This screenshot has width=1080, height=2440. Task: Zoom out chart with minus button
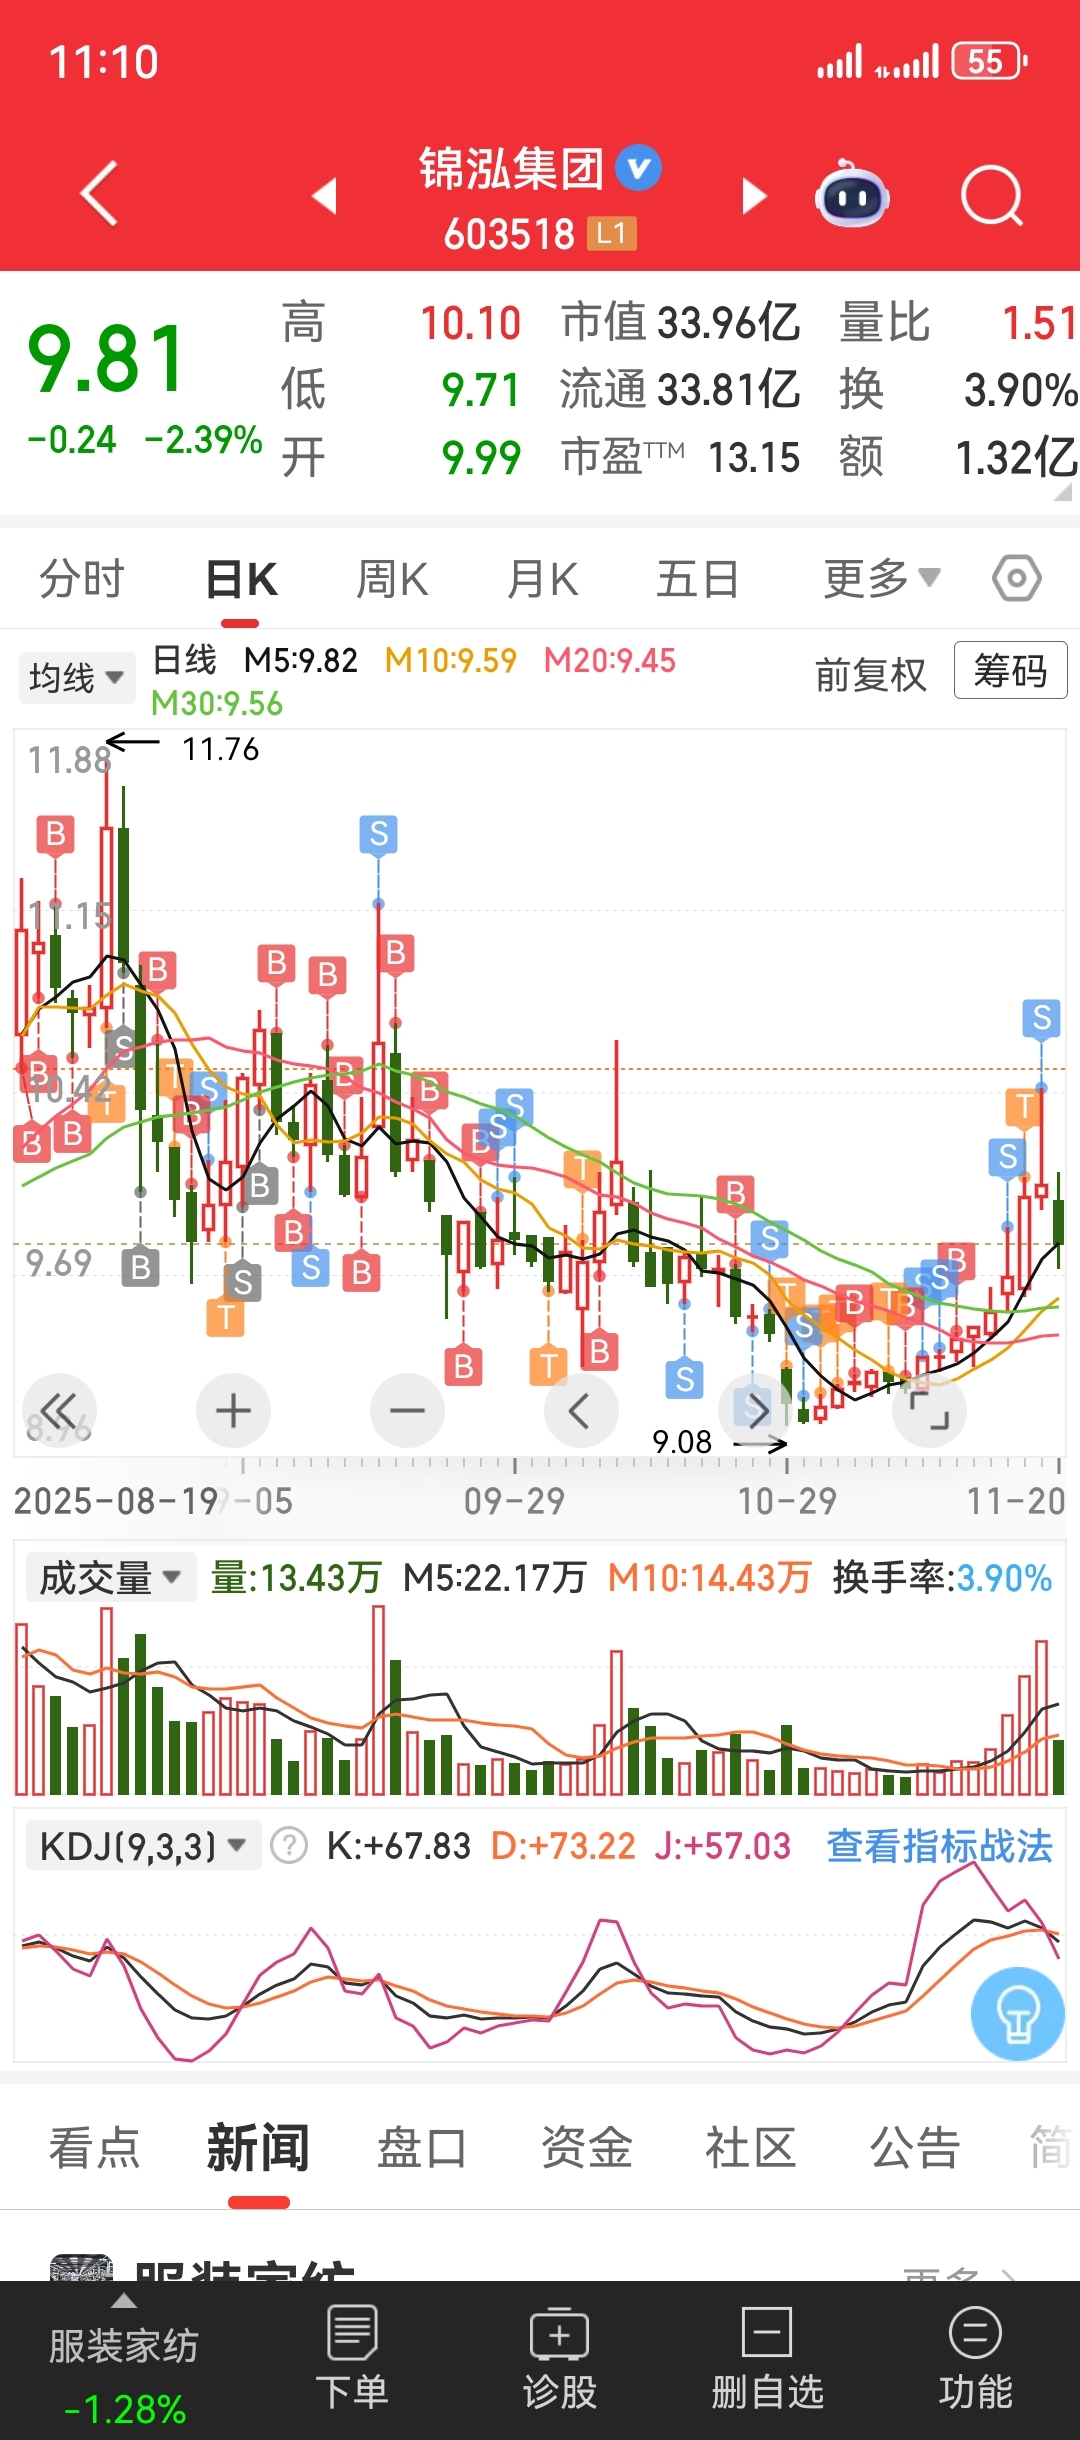coord(407,1411)
